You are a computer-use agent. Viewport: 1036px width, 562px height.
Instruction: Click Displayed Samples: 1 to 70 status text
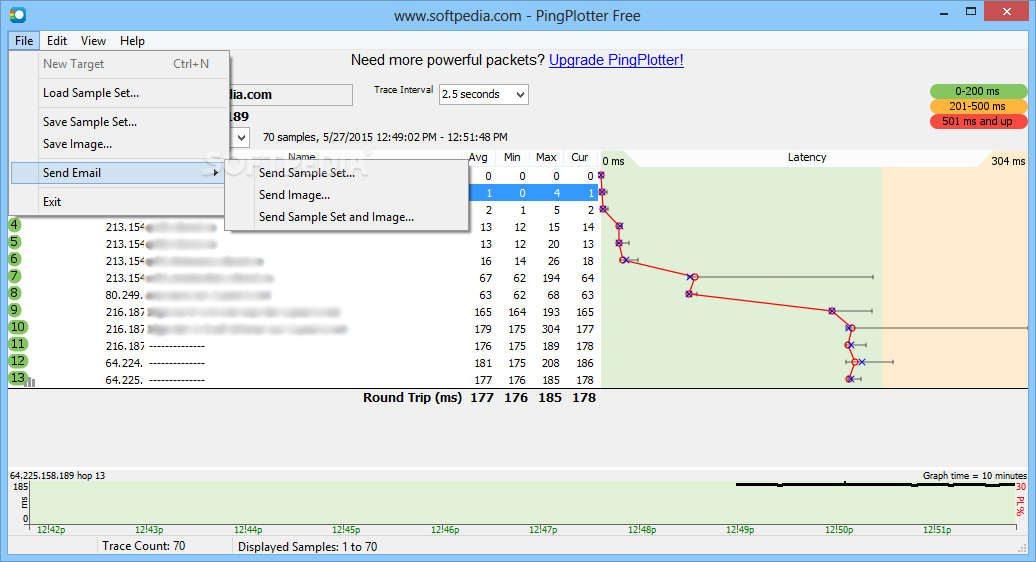307,547
